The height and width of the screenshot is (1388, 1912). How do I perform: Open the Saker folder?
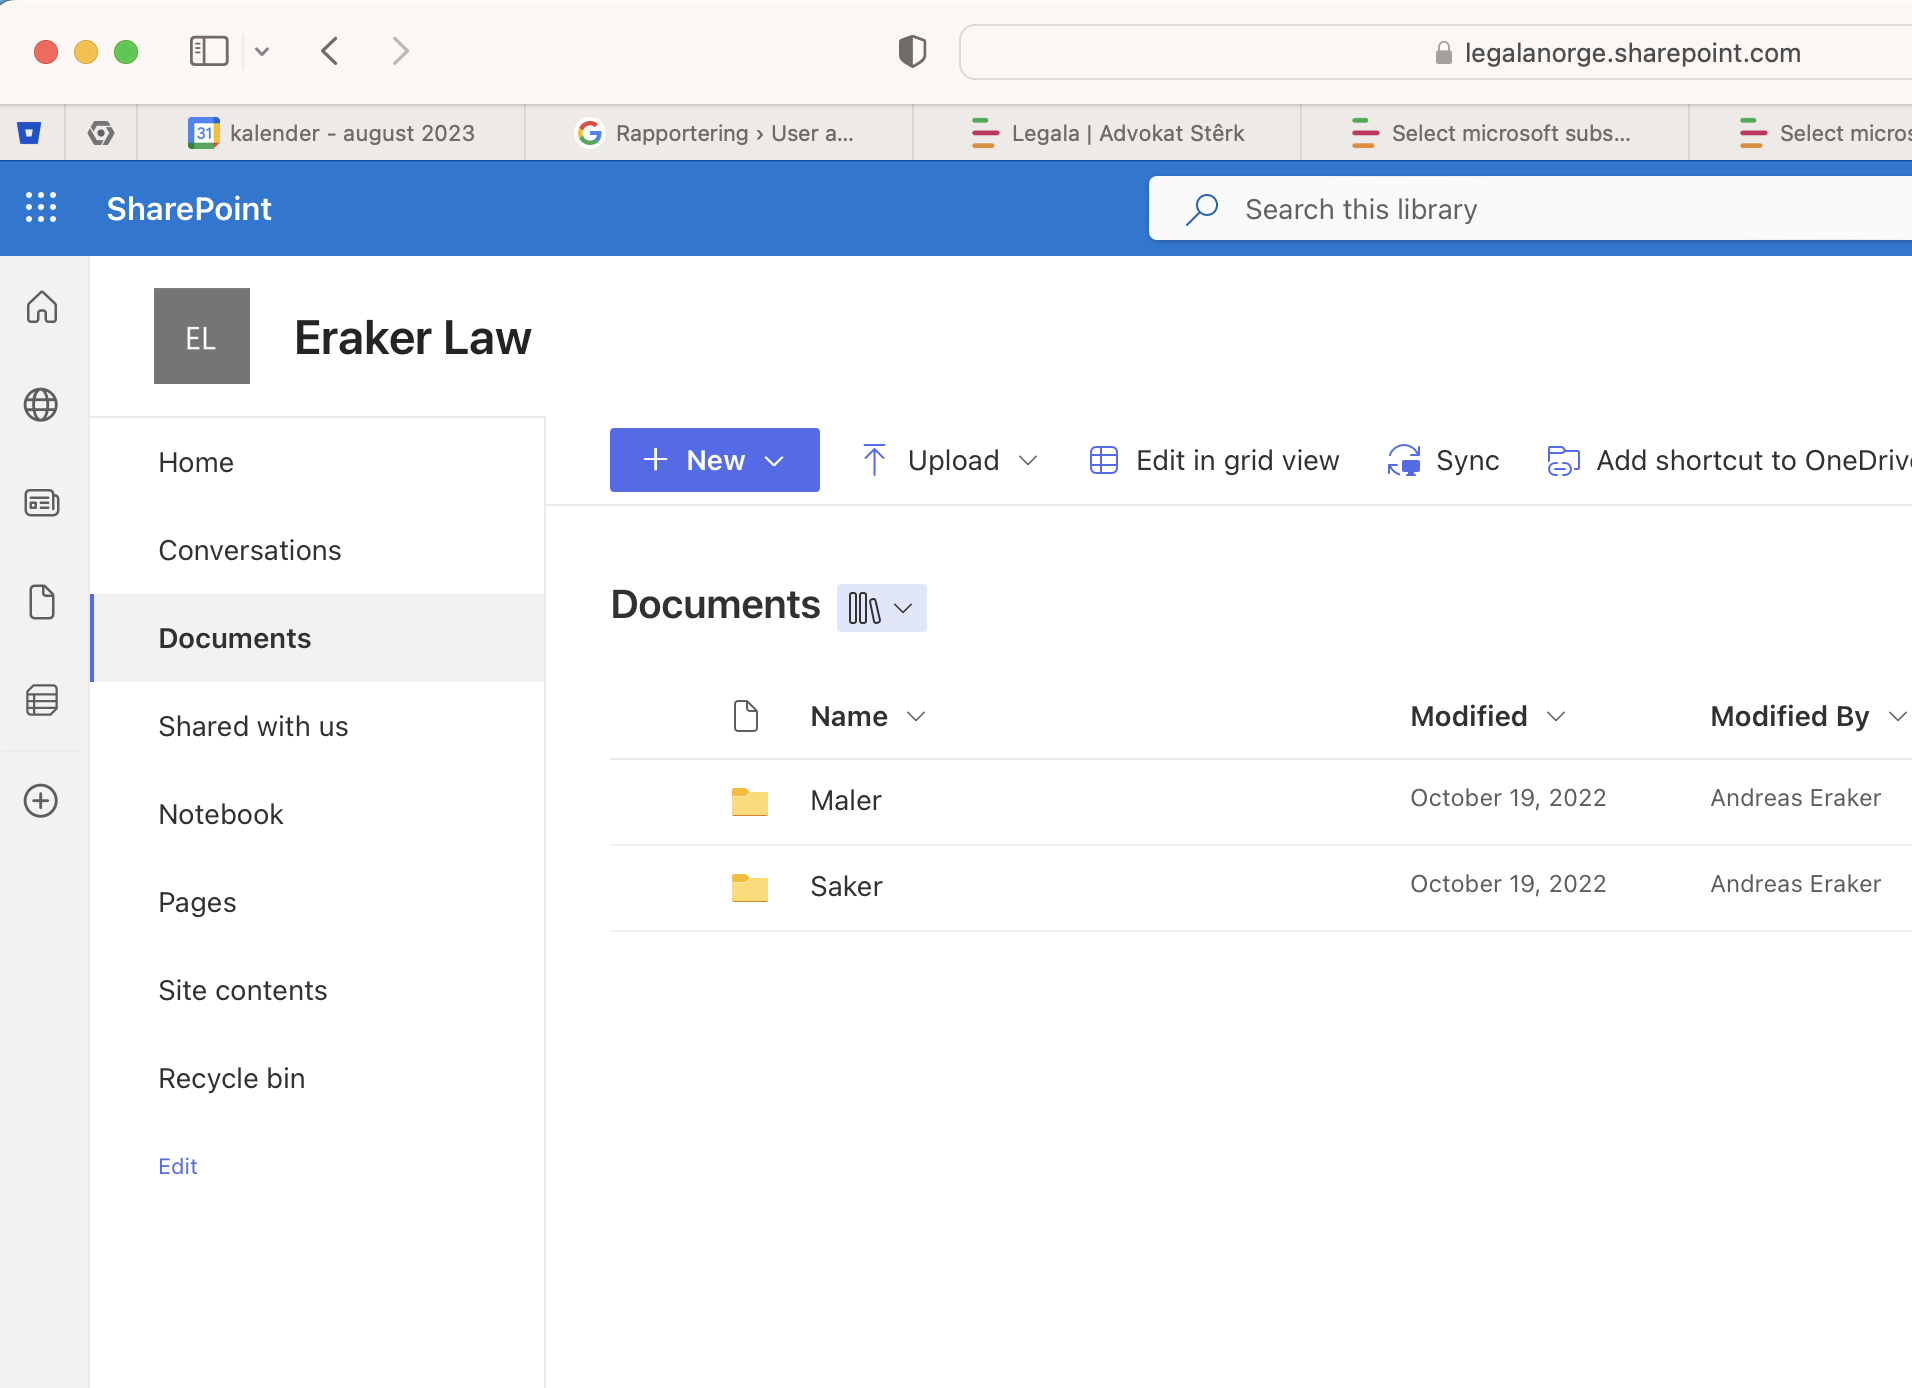tap(846, 886)
